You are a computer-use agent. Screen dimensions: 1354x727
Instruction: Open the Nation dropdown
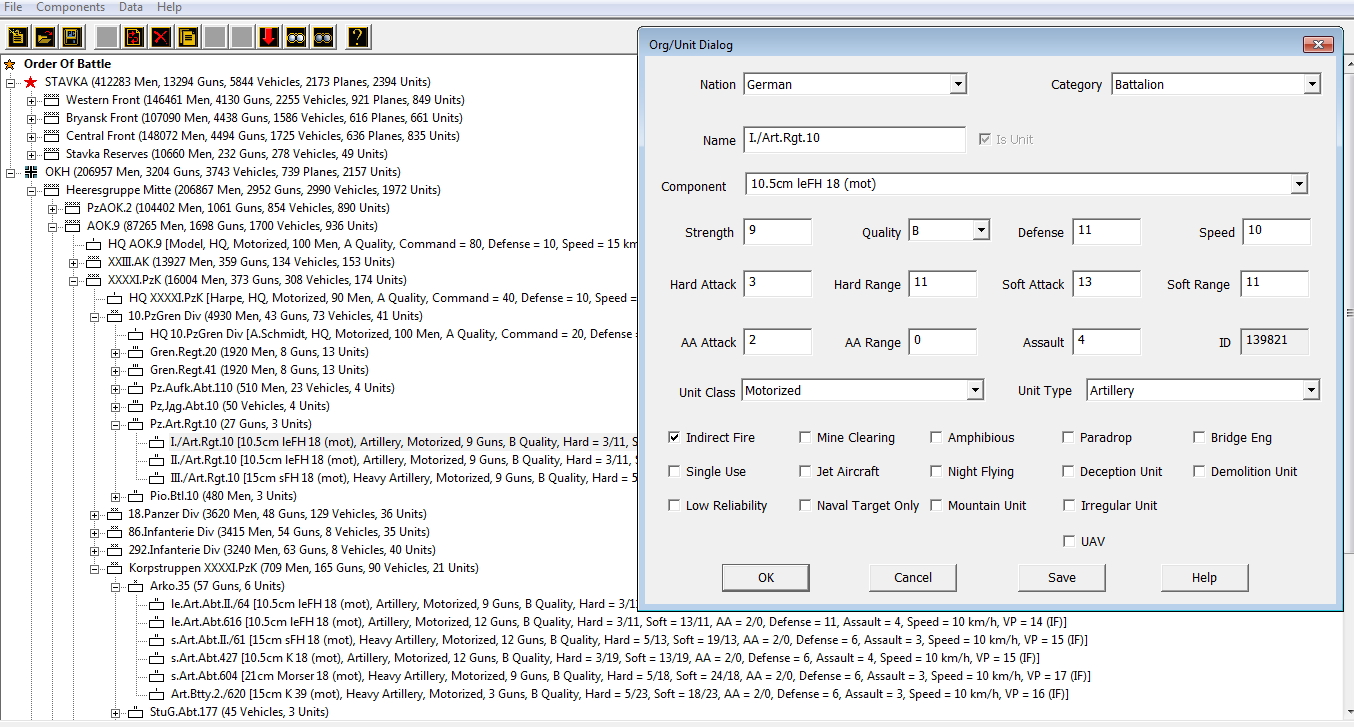957,85
